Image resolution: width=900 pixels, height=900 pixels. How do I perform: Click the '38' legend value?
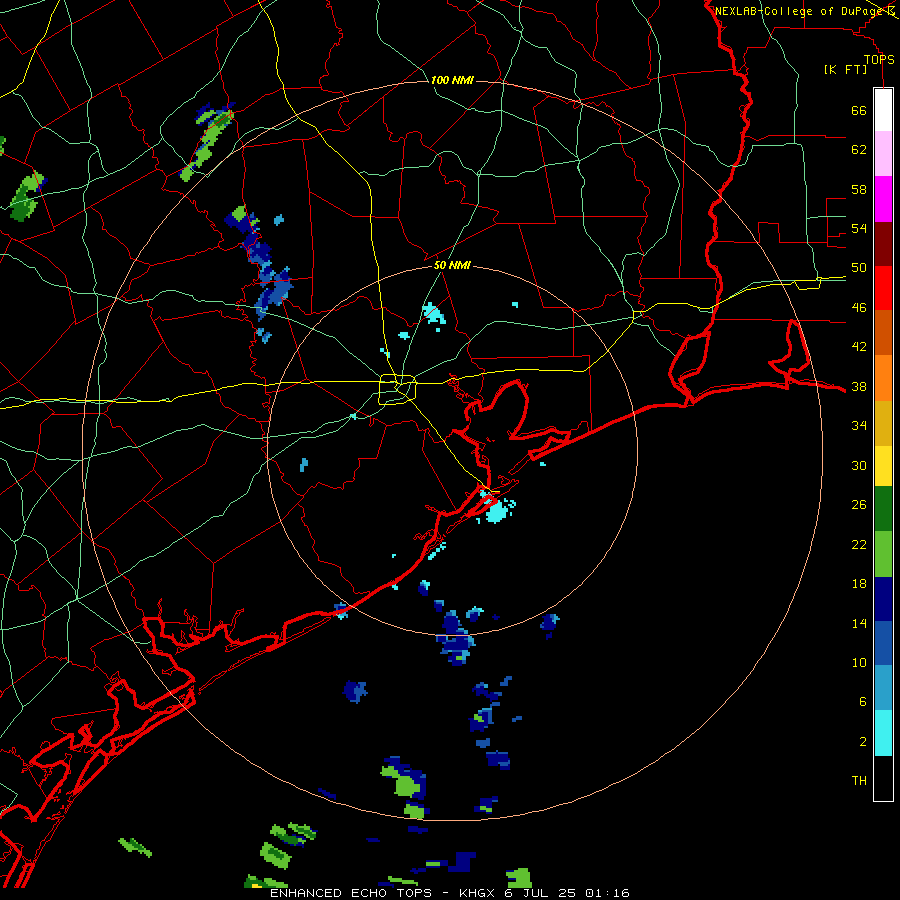pos(859,387)
